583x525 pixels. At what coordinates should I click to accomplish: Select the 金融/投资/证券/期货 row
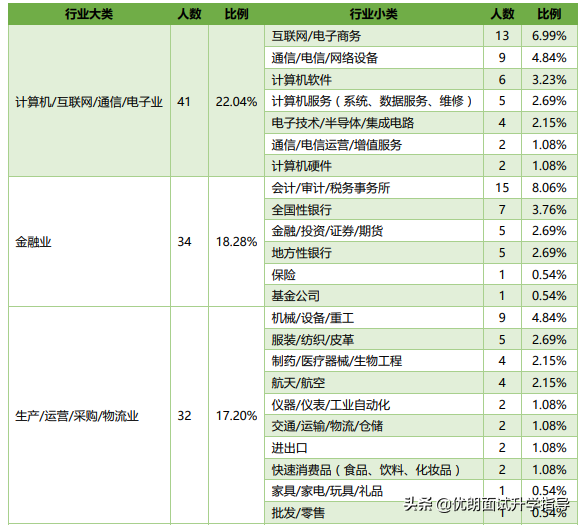coord(421,231)
